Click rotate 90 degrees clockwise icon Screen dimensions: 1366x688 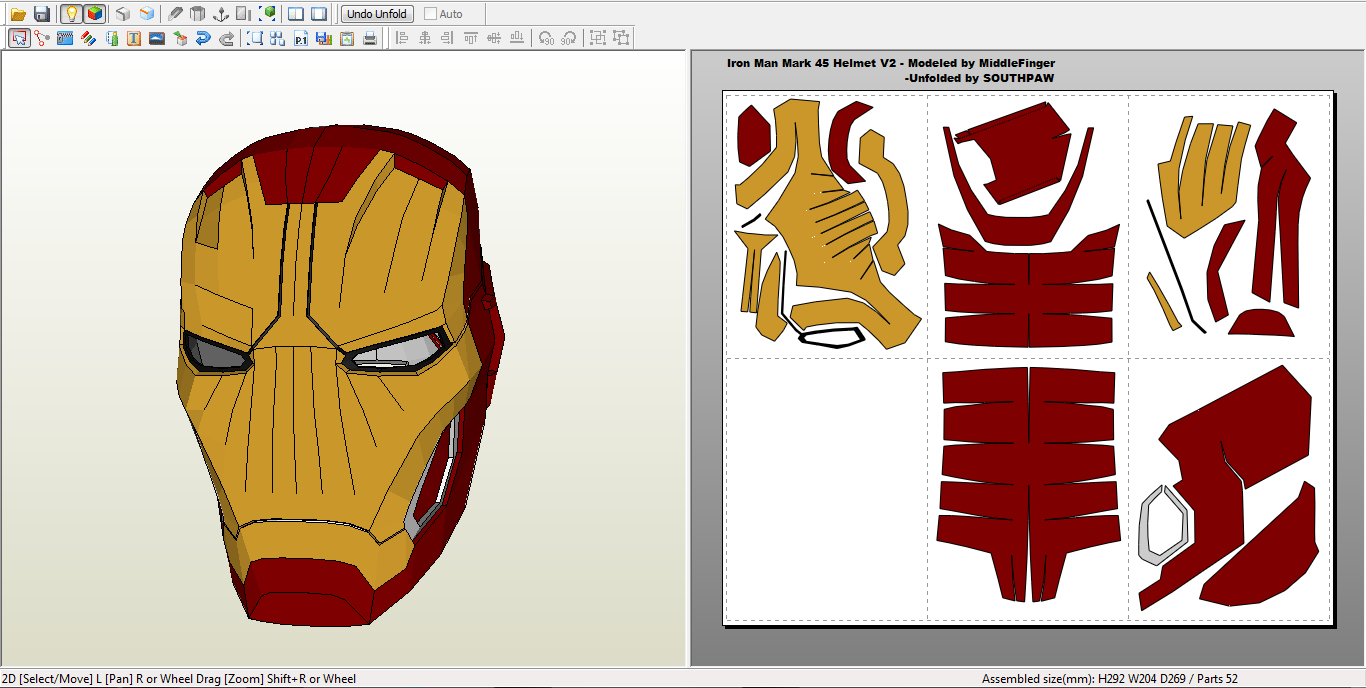(x=568, y=38)
